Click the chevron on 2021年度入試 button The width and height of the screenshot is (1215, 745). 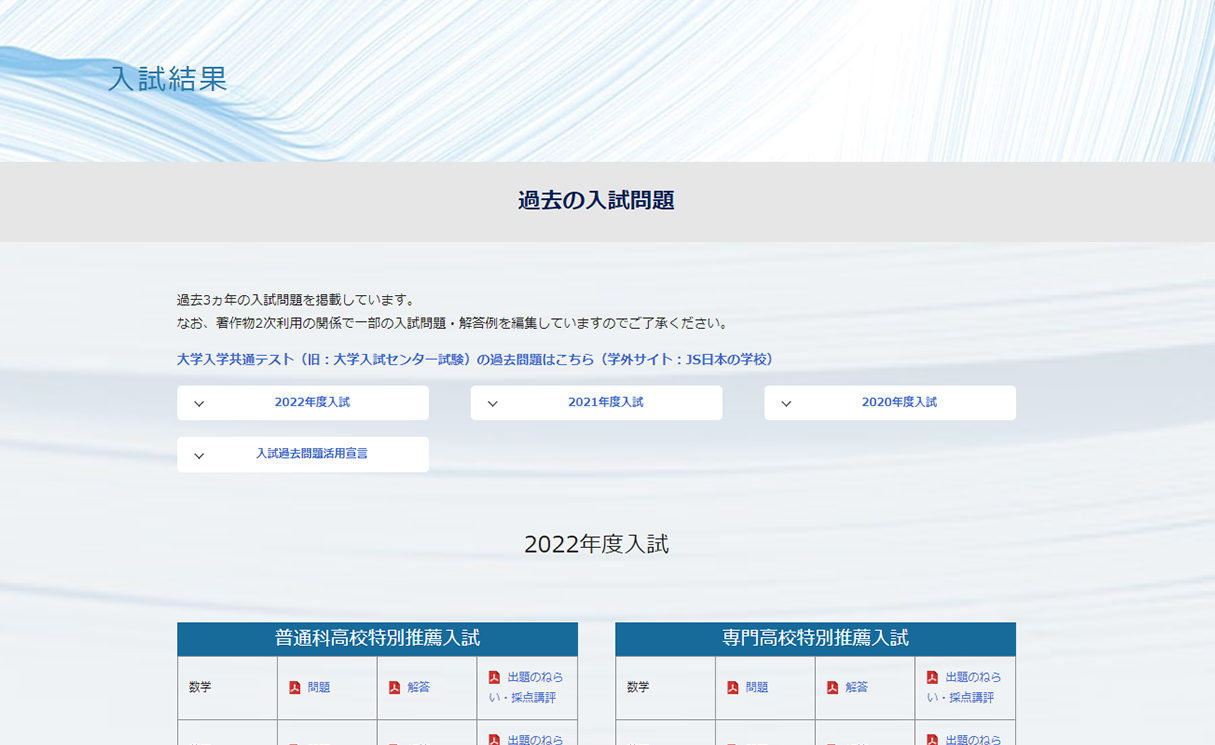[492, 404]
